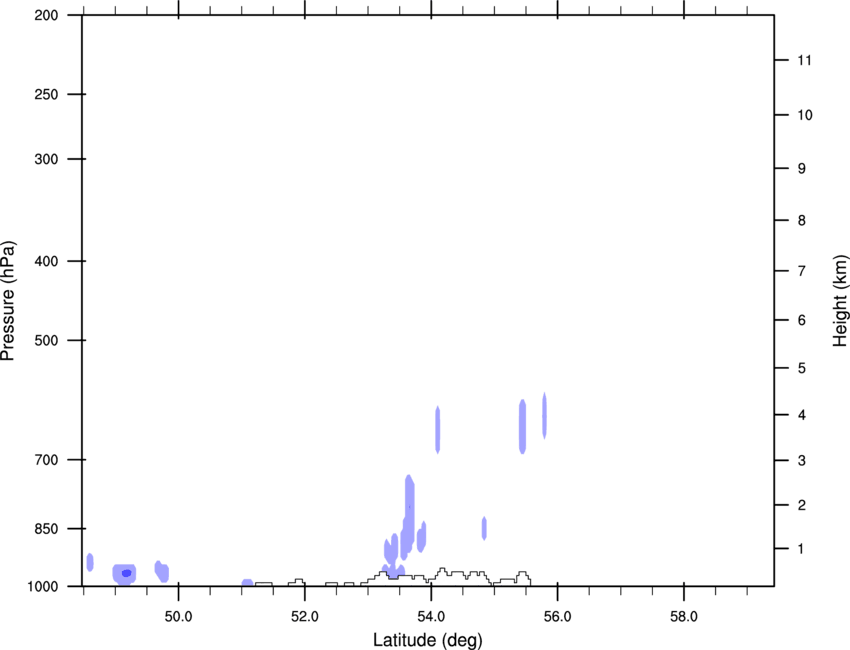Pick the 1 km height label
This screenshot has height=650, width=850.
tap(801, 549)
